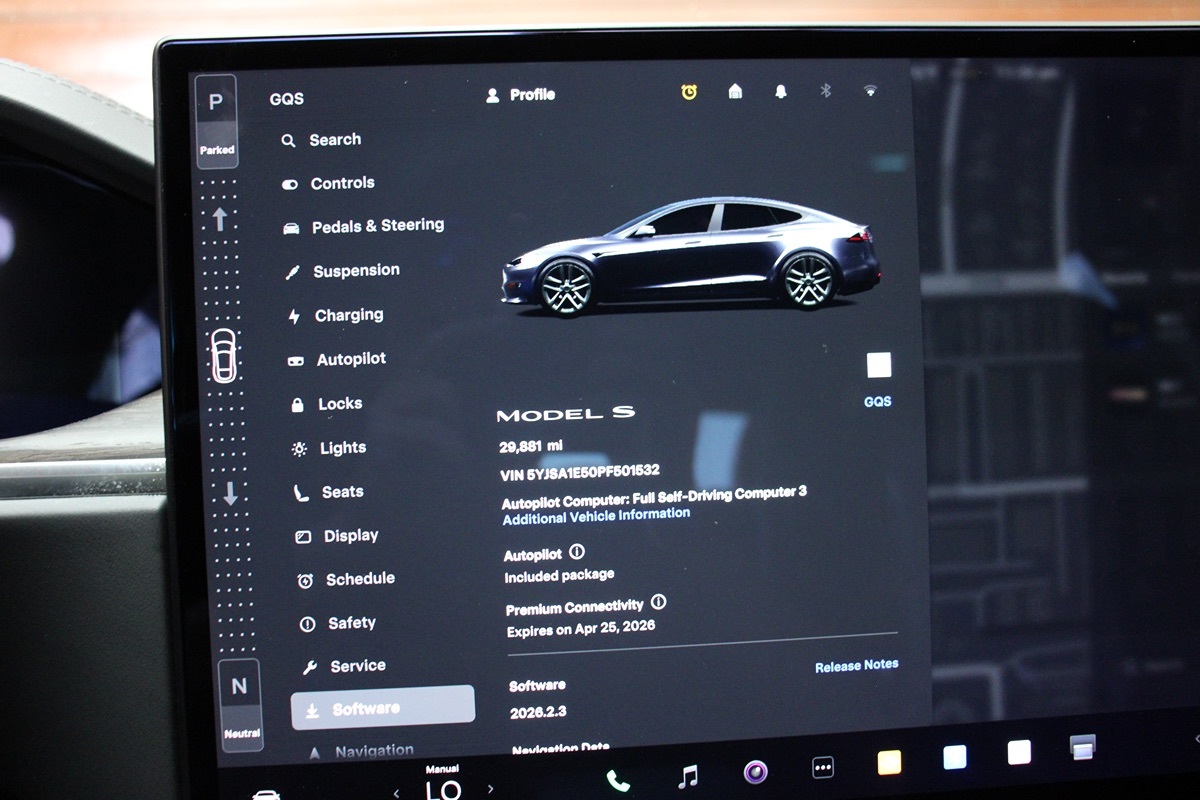Tap the garage door (HomeLink) icon

coord(735,91)
